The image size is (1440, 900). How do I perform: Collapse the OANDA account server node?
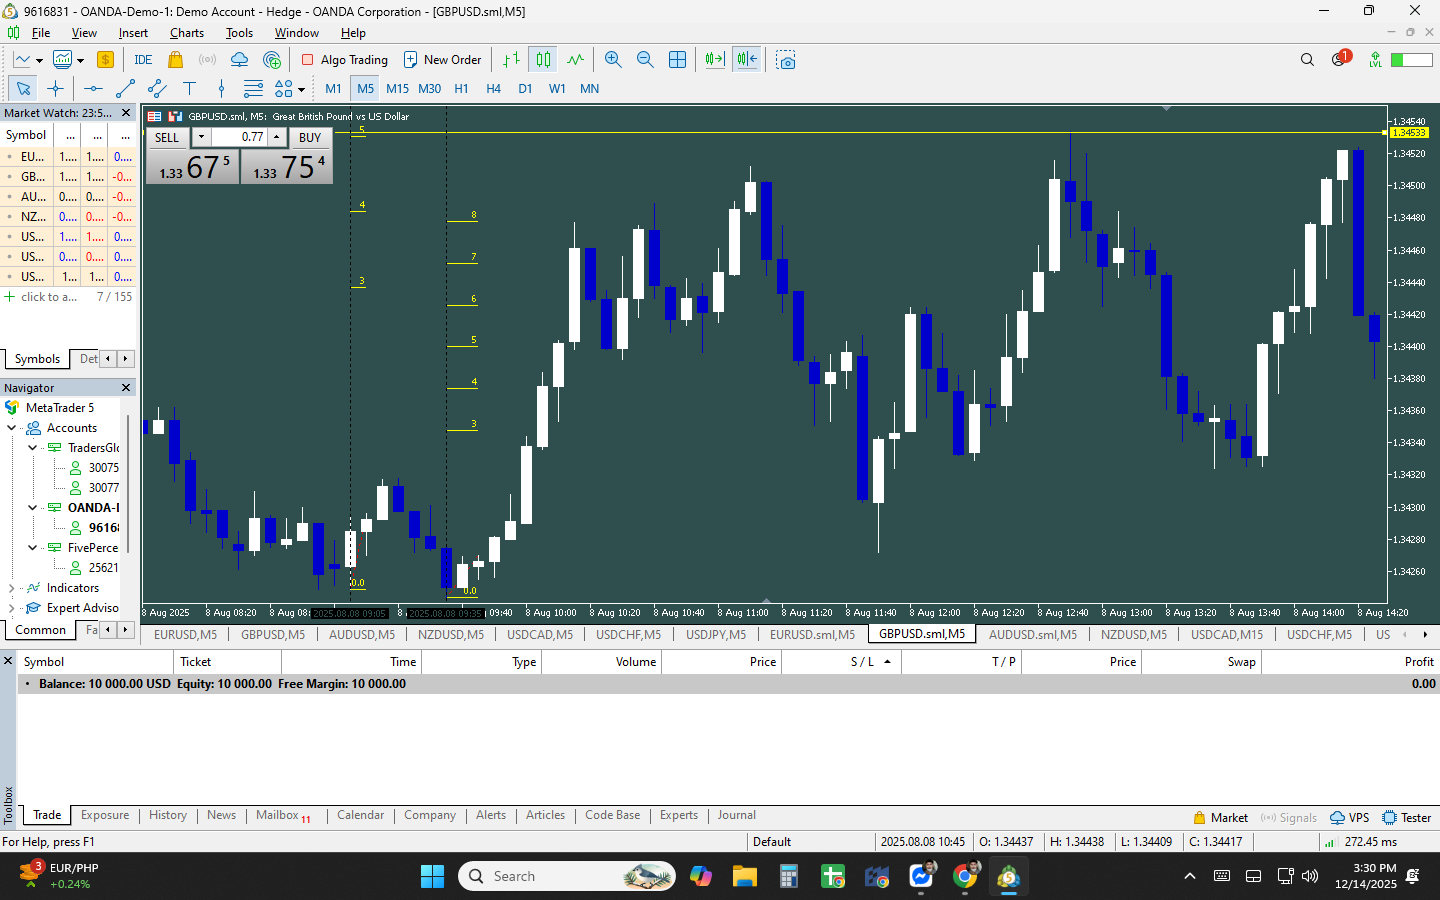(x=33, y=508)
